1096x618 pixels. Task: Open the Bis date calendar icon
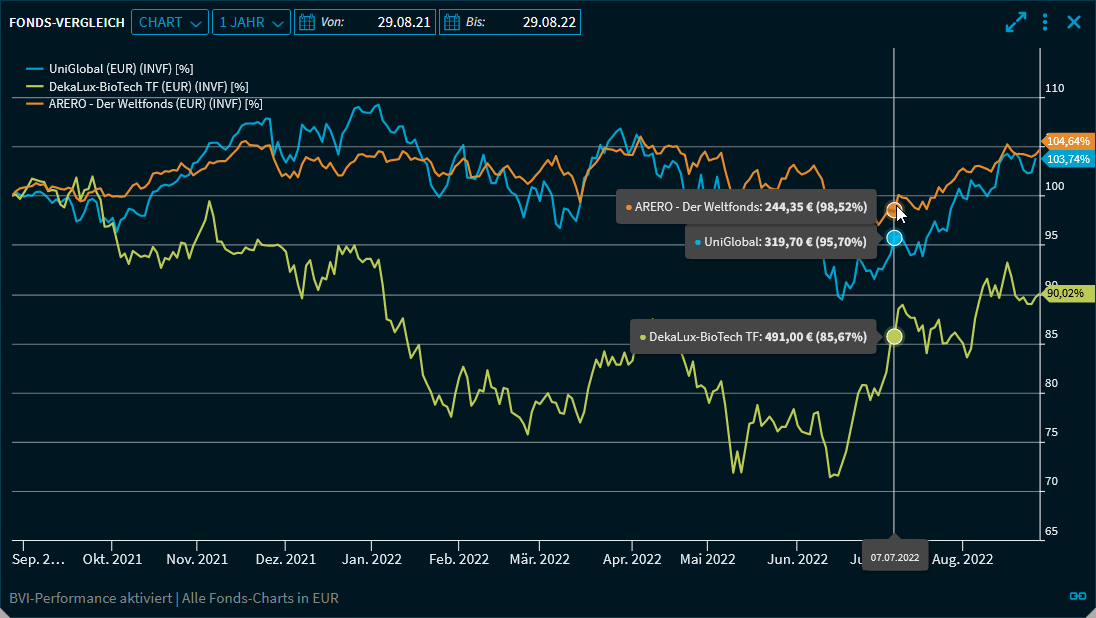[x=452, y=22]
